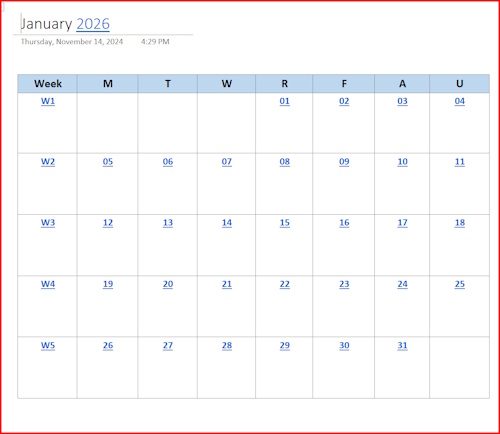Click the 'Thursday, November 14, 2024' date stamp
Image resolution: width=500 pixels, height=434 pixels.
(72, 42)
